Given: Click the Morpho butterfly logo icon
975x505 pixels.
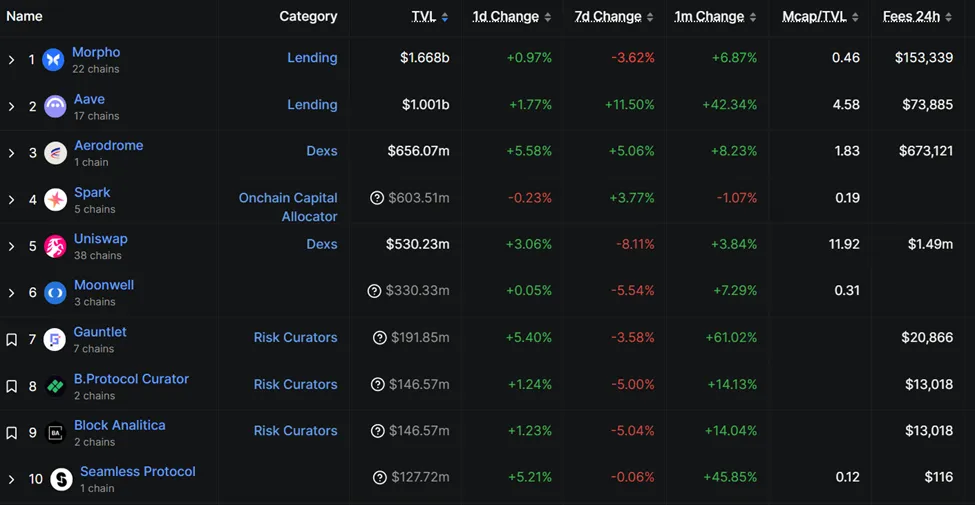Looking at the screenshot, I should (x=54, y=60).
